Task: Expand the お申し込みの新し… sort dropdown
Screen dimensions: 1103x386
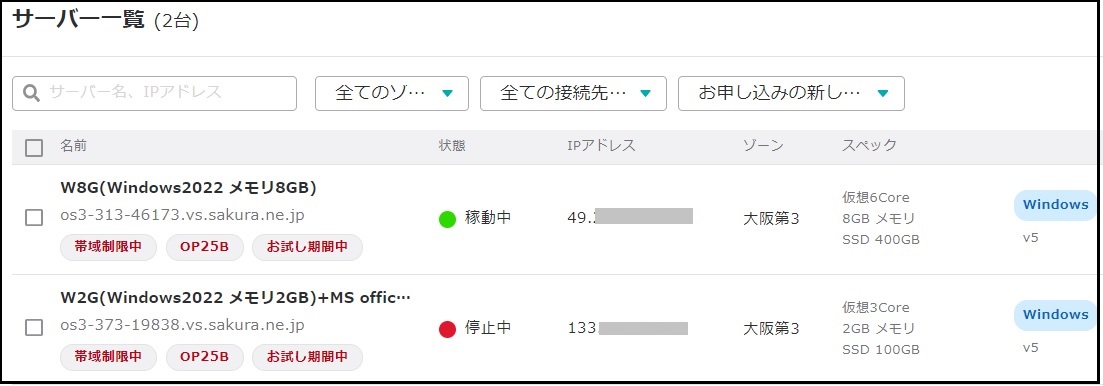Action: pyautogui.click(x=791, y=94)
